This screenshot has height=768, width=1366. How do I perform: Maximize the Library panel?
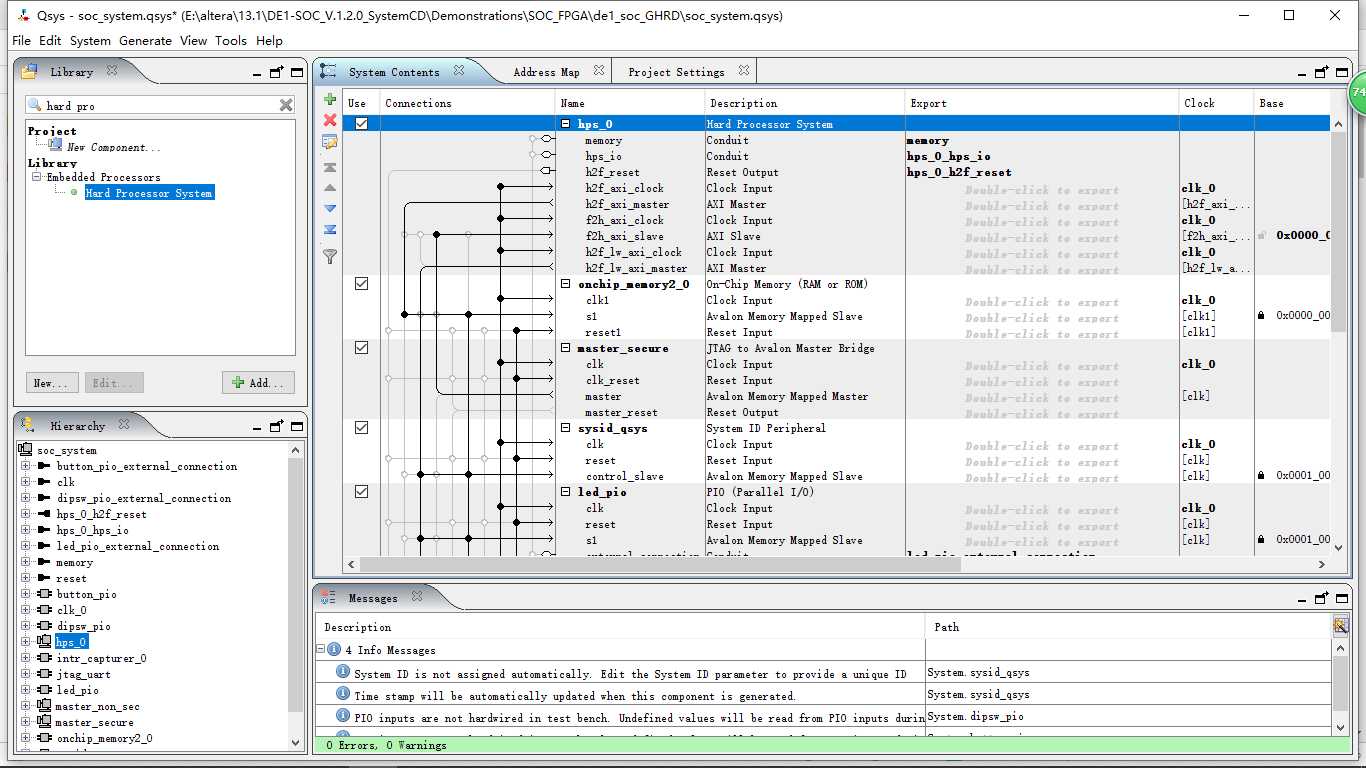297,72
